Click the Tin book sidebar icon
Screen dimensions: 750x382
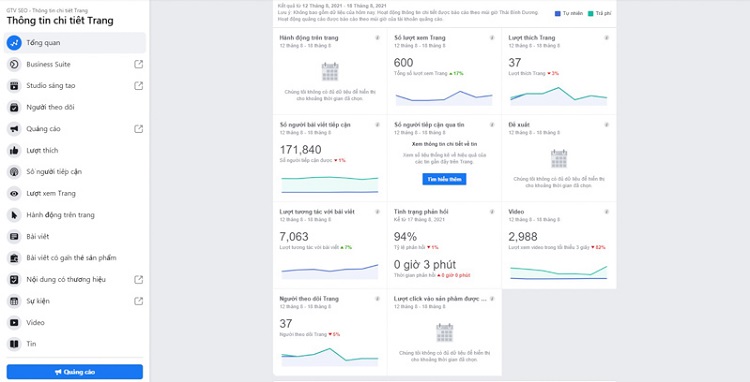[x=14, y=344]
